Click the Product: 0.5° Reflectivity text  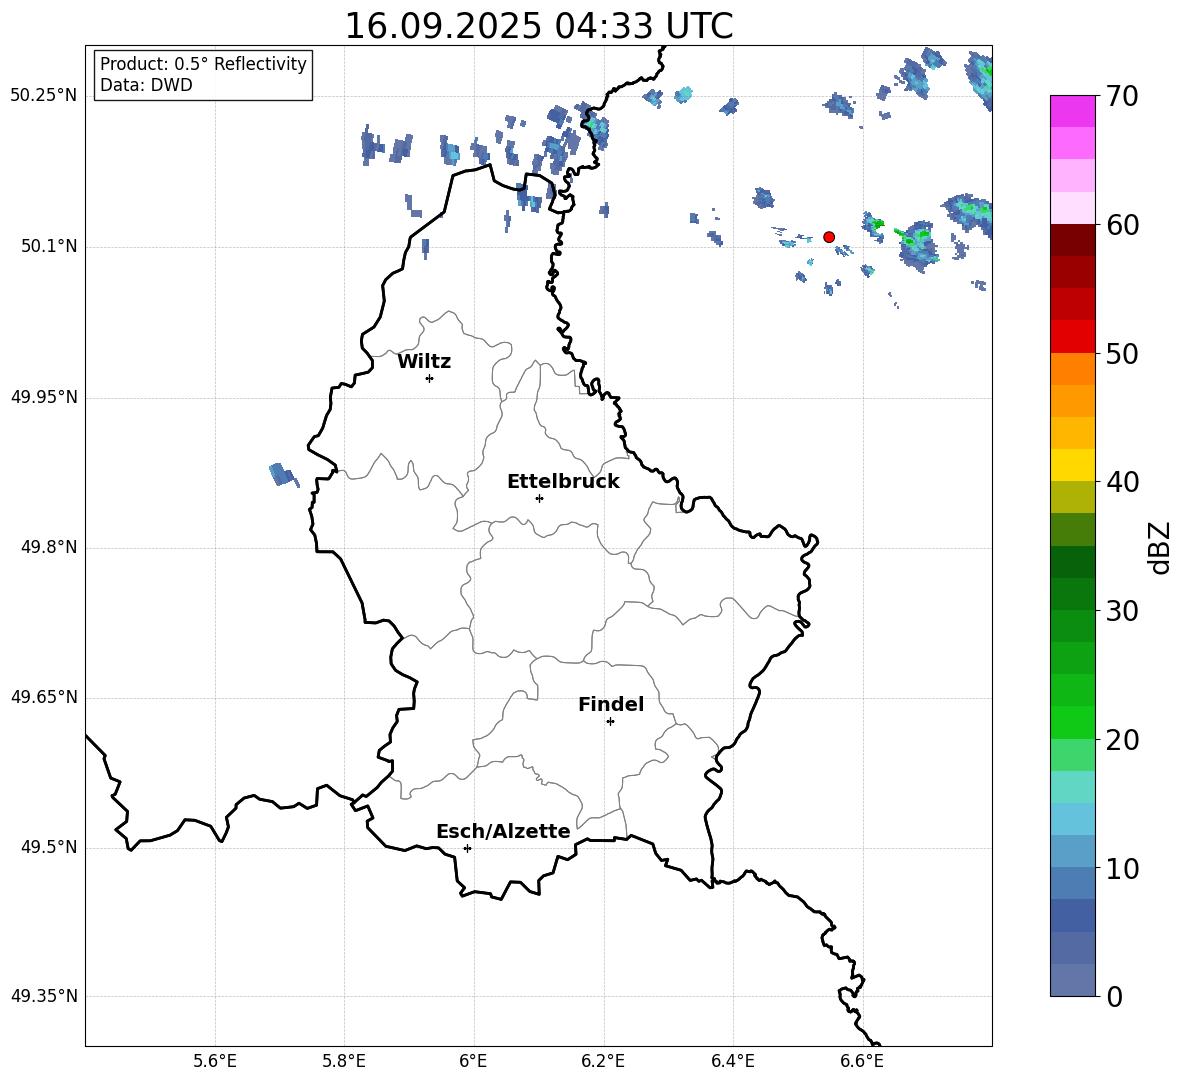click(203, 64)
